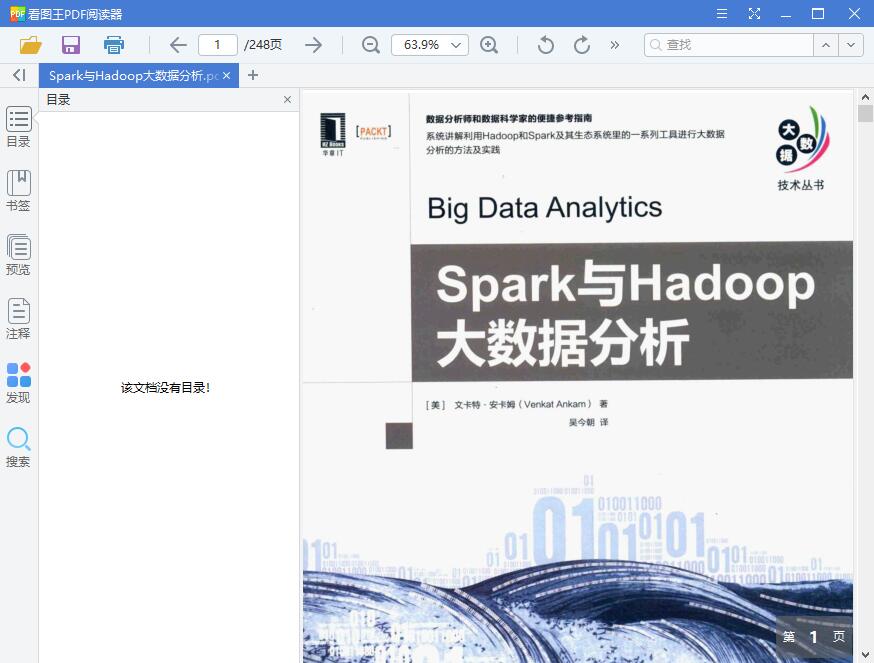Open a new tab with the plus button
This screenshot has height=663, width=874.
pyautogui.click(x=253, y=74)
